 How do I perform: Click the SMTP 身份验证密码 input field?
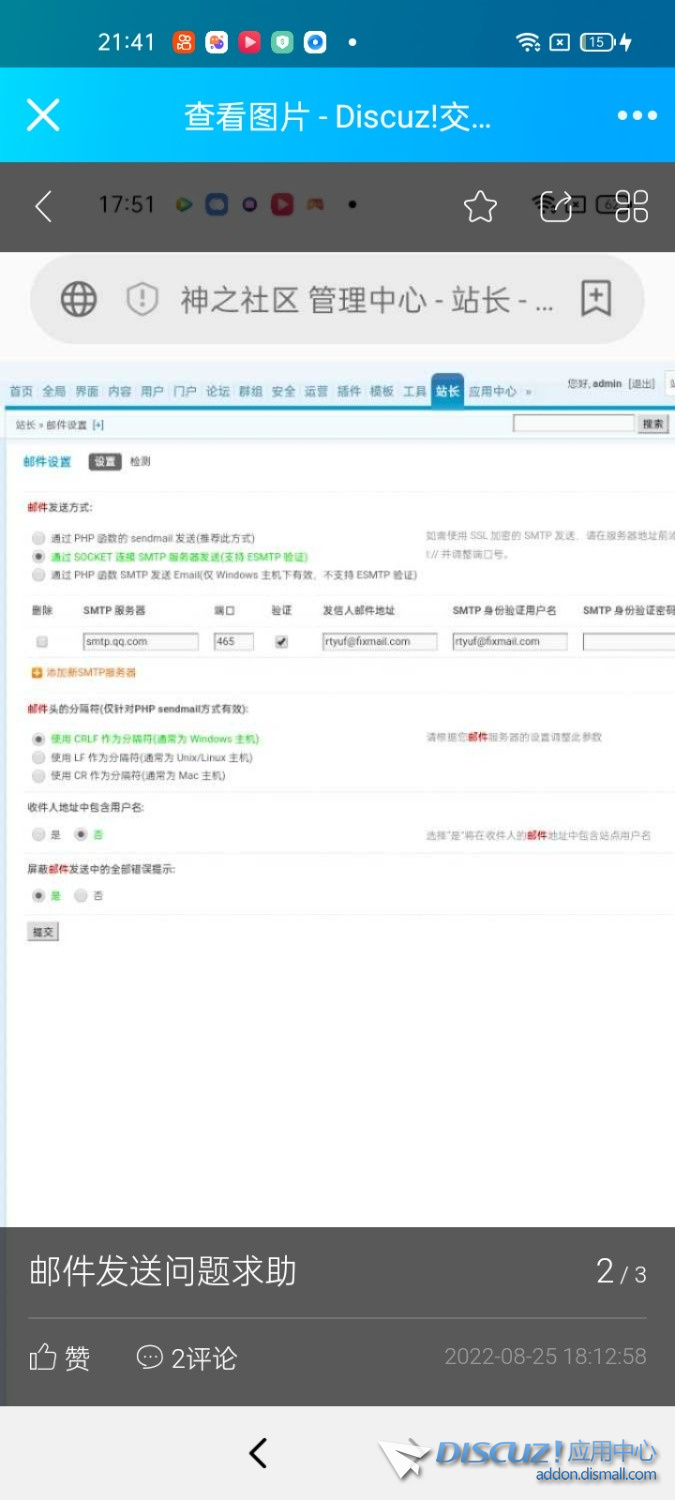point(629,642)
